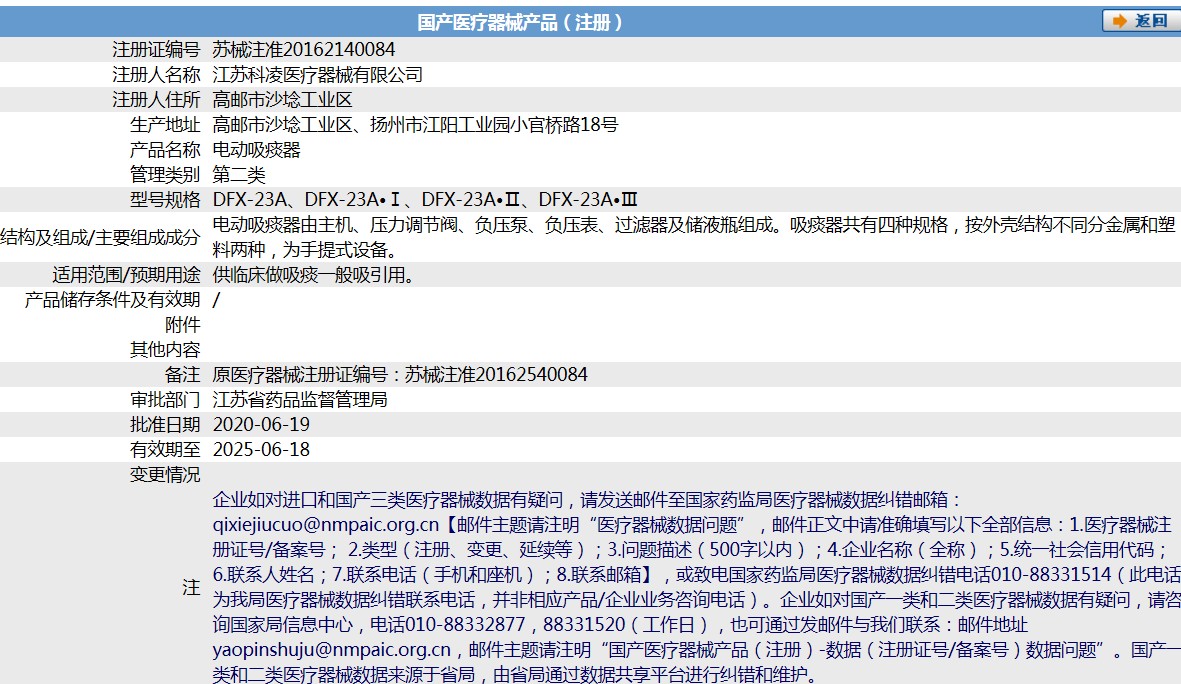Select the info center phone 010-88332877
1181x684 pixels.
pyautogui.click(x=465, y=624)
